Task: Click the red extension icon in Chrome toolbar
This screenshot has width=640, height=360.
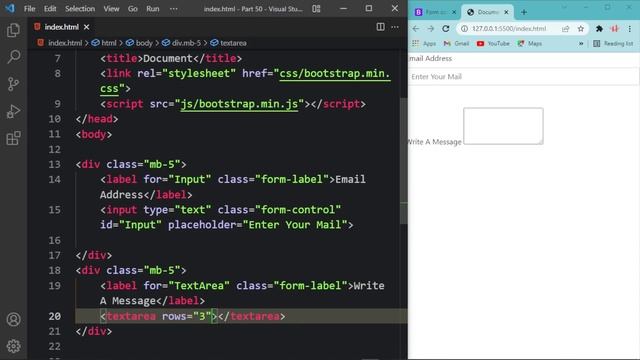Action: pos(614,29)
